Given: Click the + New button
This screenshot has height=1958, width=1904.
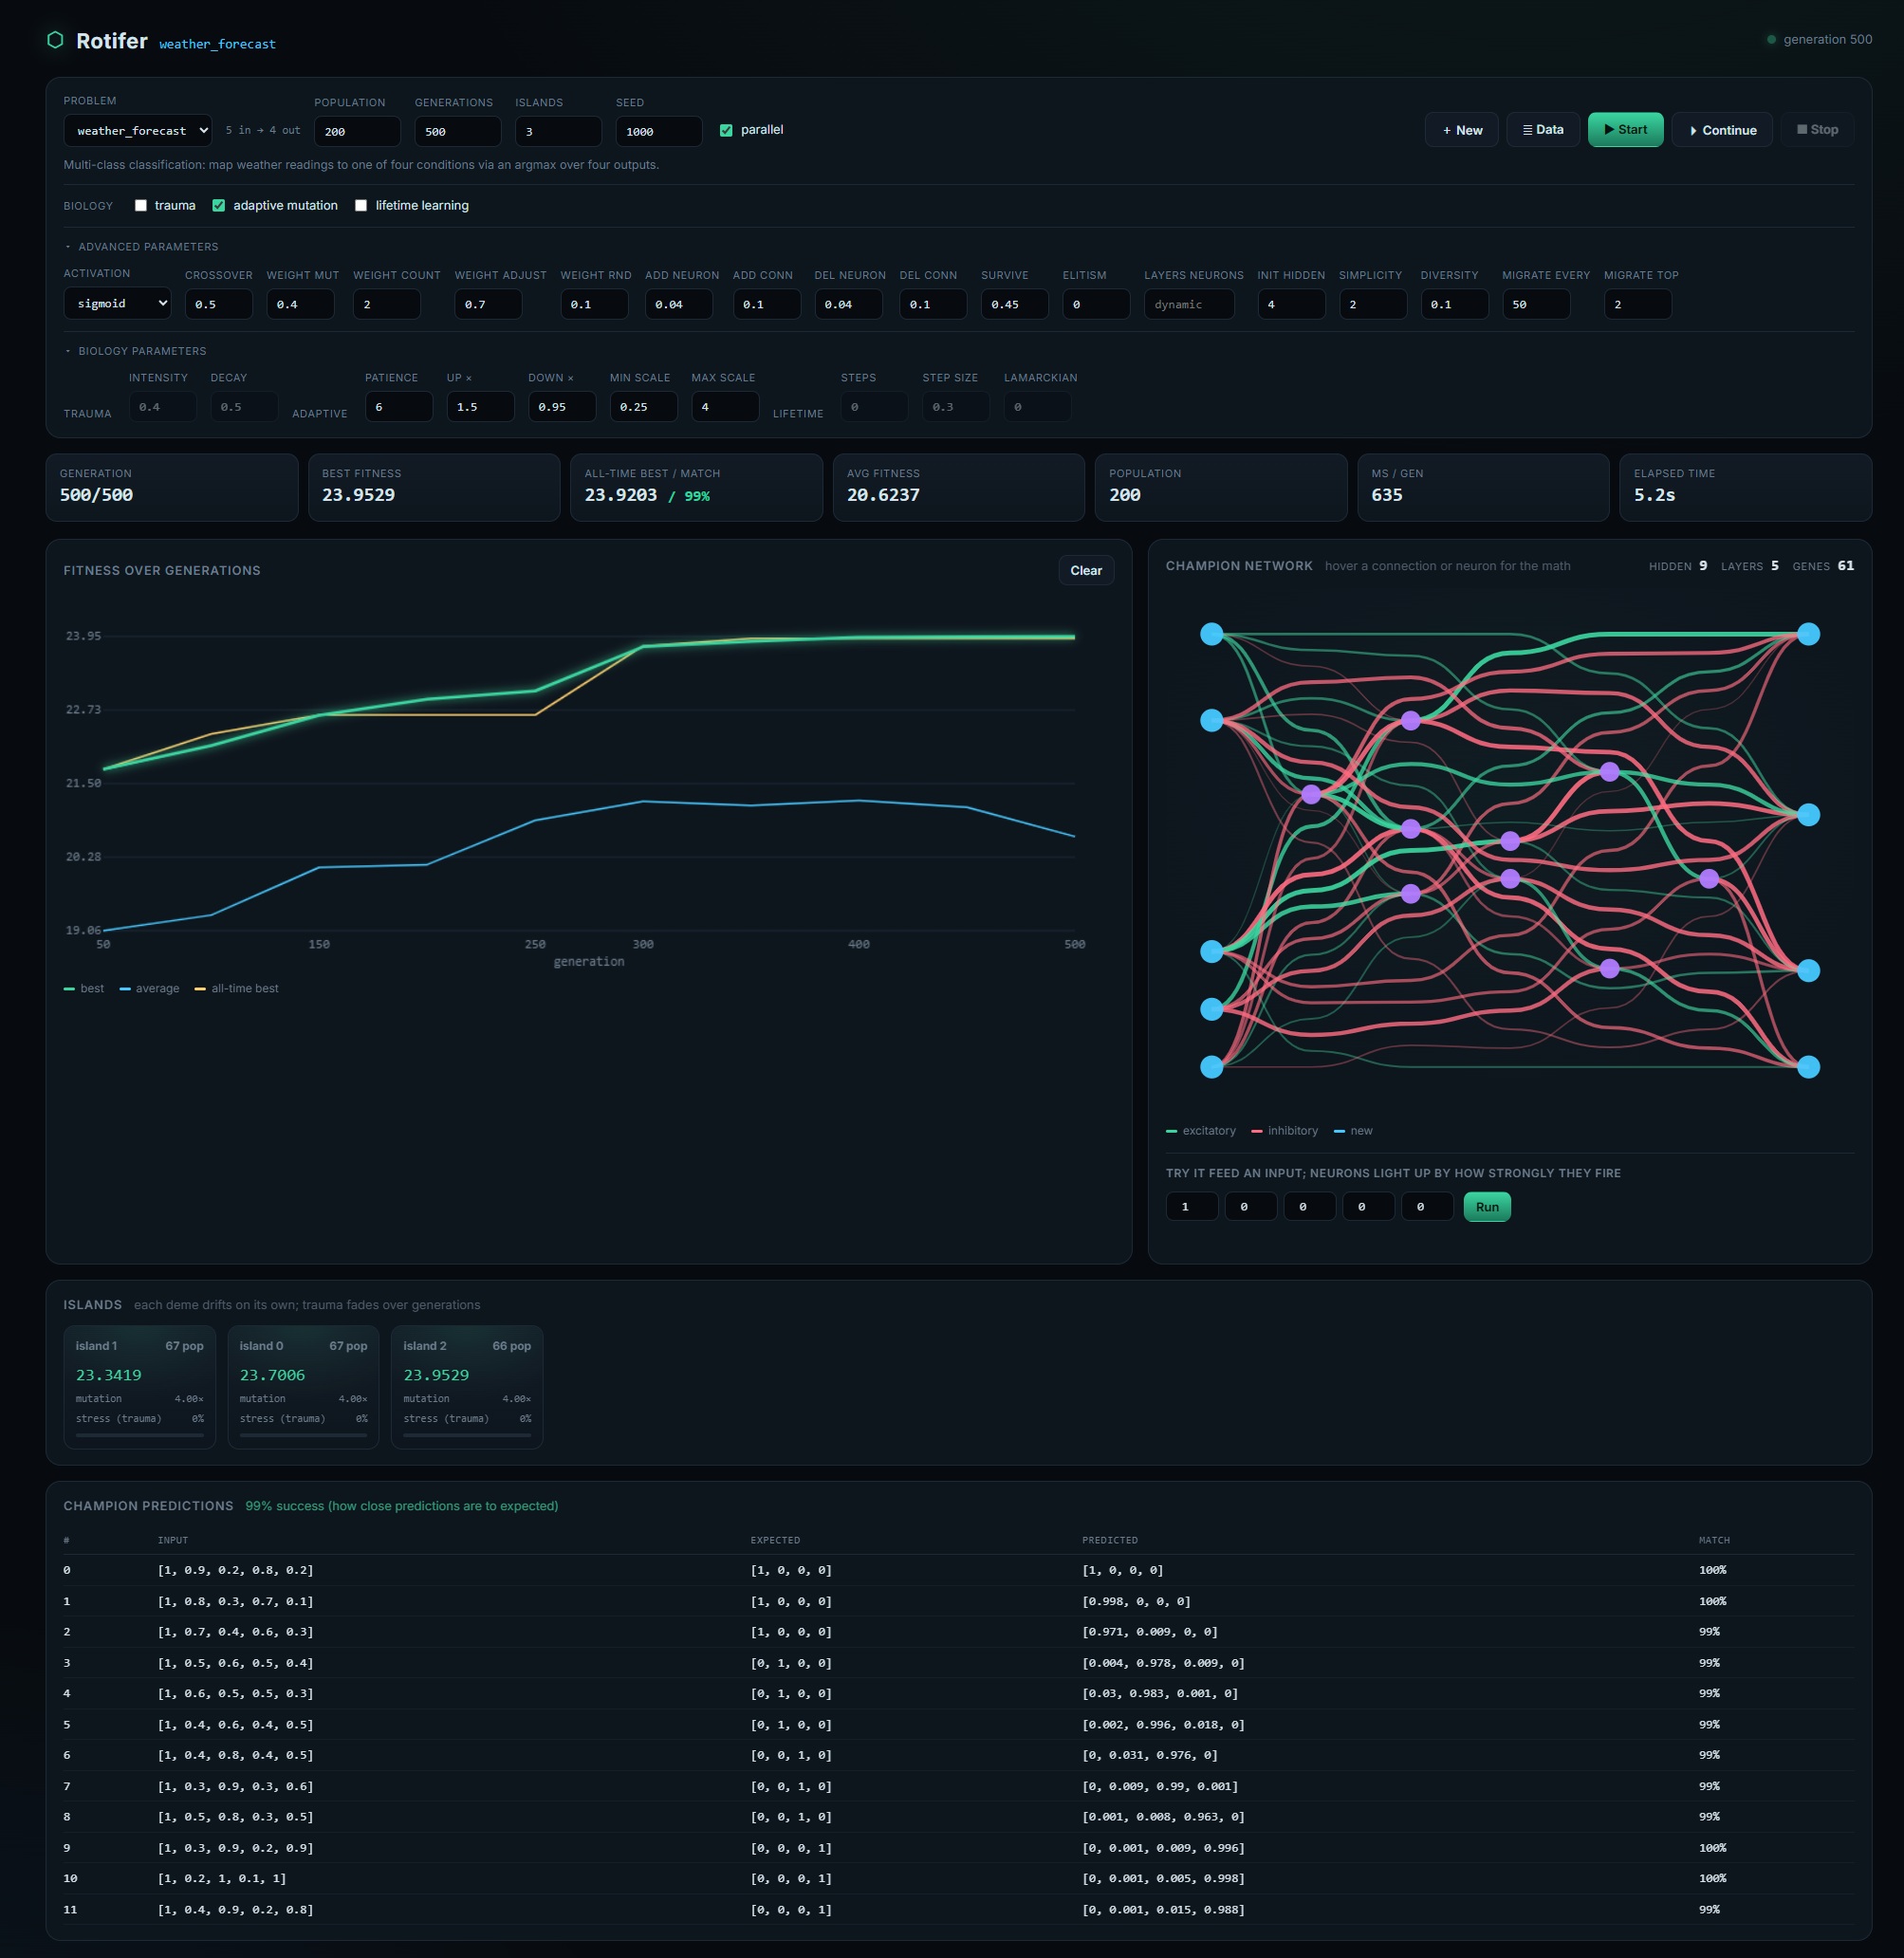Looking at the screenshot, I should [x=1461, y=130].
